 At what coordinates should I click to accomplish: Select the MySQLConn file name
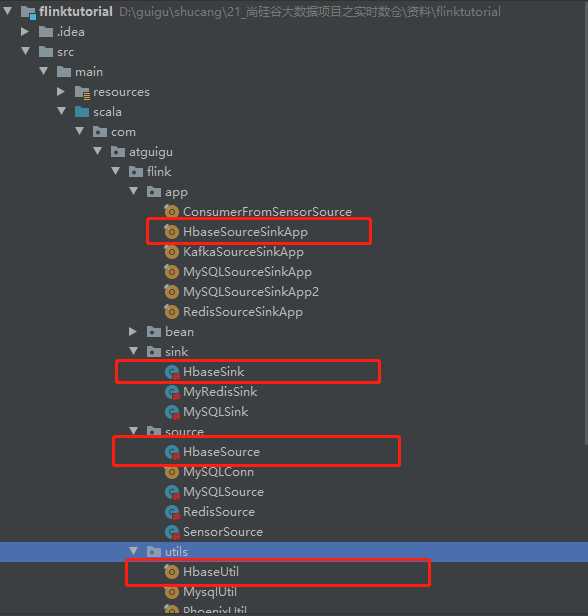pos(219,472)
